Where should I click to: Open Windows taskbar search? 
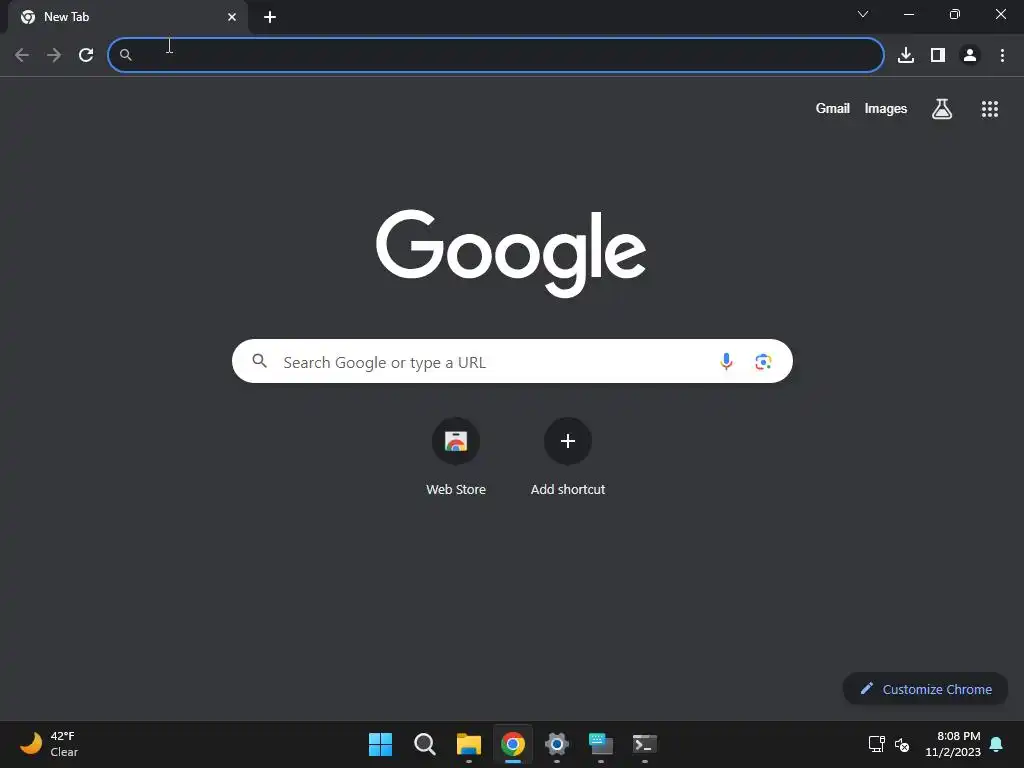click(424, 744)
